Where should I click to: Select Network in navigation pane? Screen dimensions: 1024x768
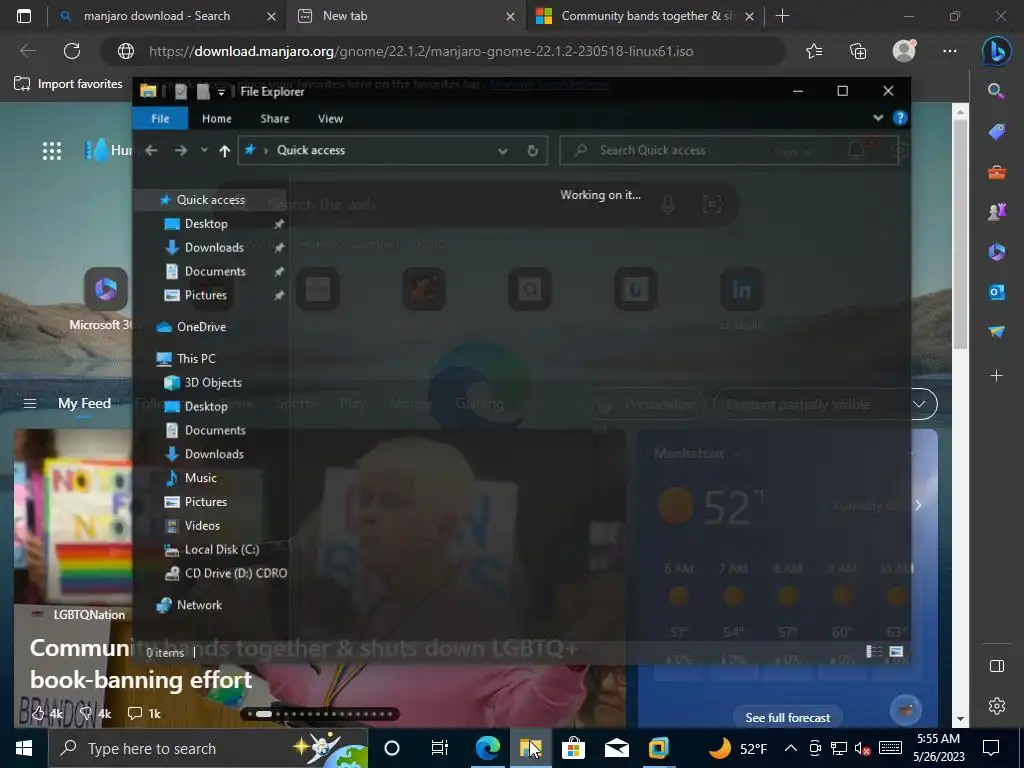pyautogui.click(x=199, y=605)
